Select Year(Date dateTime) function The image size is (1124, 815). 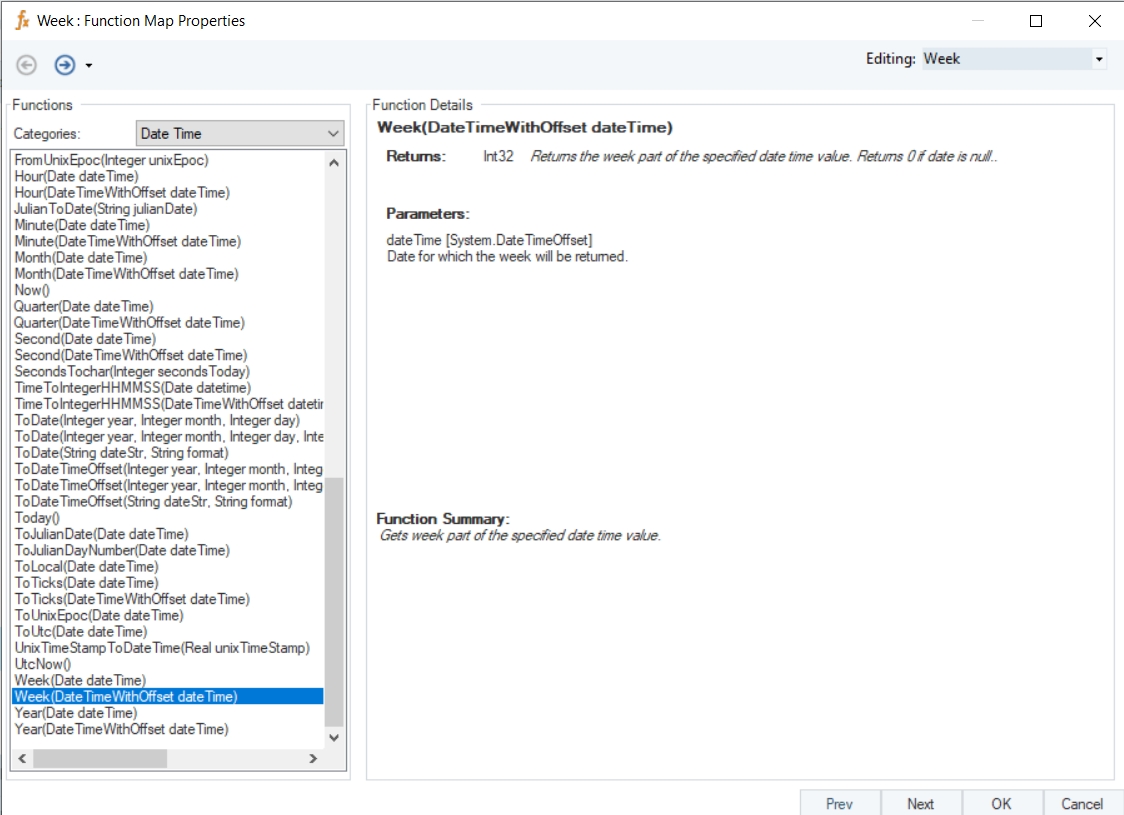pos(76,713)
